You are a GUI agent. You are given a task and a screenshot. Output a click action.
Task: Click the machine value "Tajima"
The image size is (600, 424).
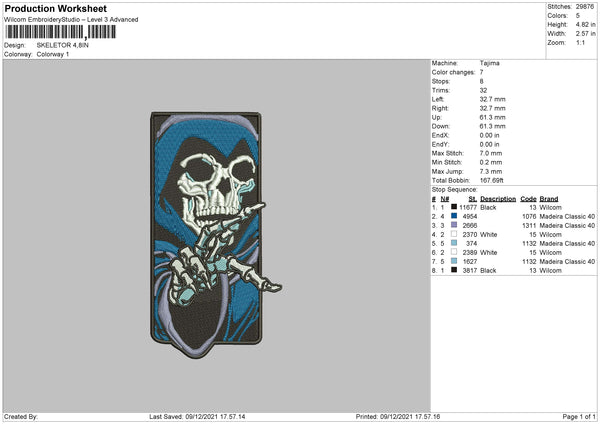(x=489, y=63)
